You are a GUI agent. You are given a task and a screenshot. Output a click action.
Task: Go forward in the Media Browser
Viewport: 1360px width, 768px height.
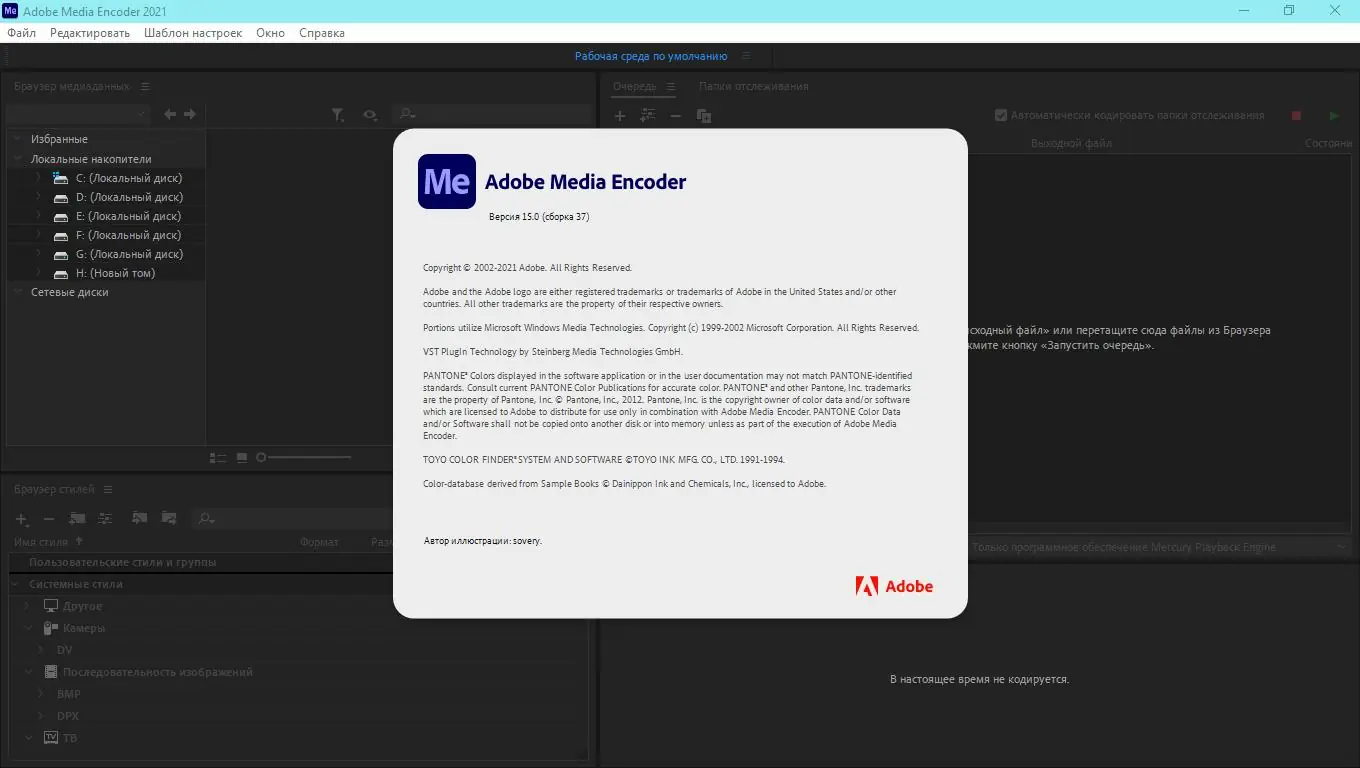[x=190, y=115]
